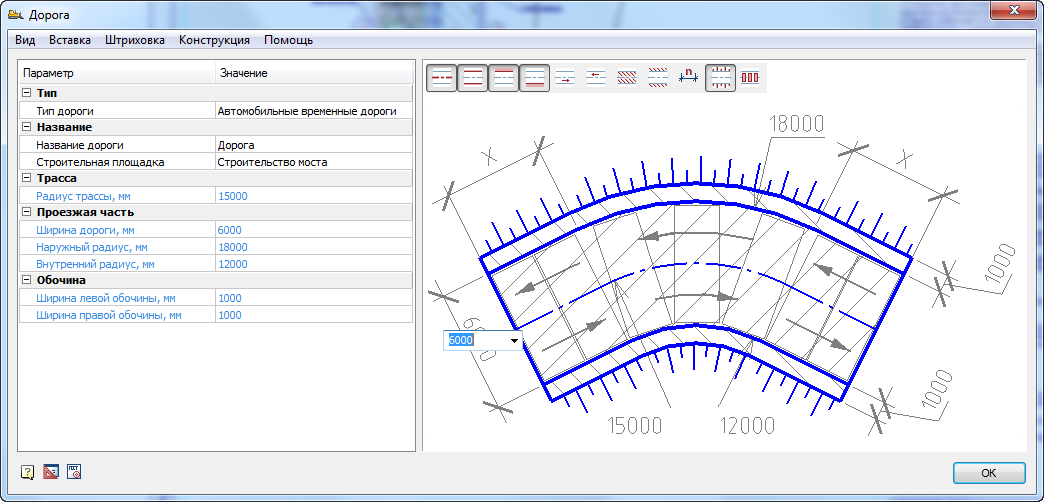Toggle the slope tick marks icon
1044x502 pixels.
pos(720,78)
